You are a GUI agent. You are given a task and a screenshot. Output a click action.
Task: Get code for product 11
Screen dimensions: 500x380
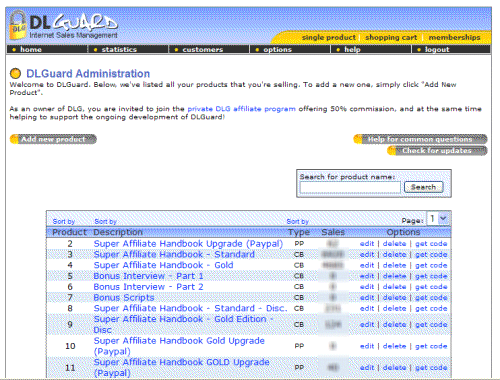click(431, 367)
